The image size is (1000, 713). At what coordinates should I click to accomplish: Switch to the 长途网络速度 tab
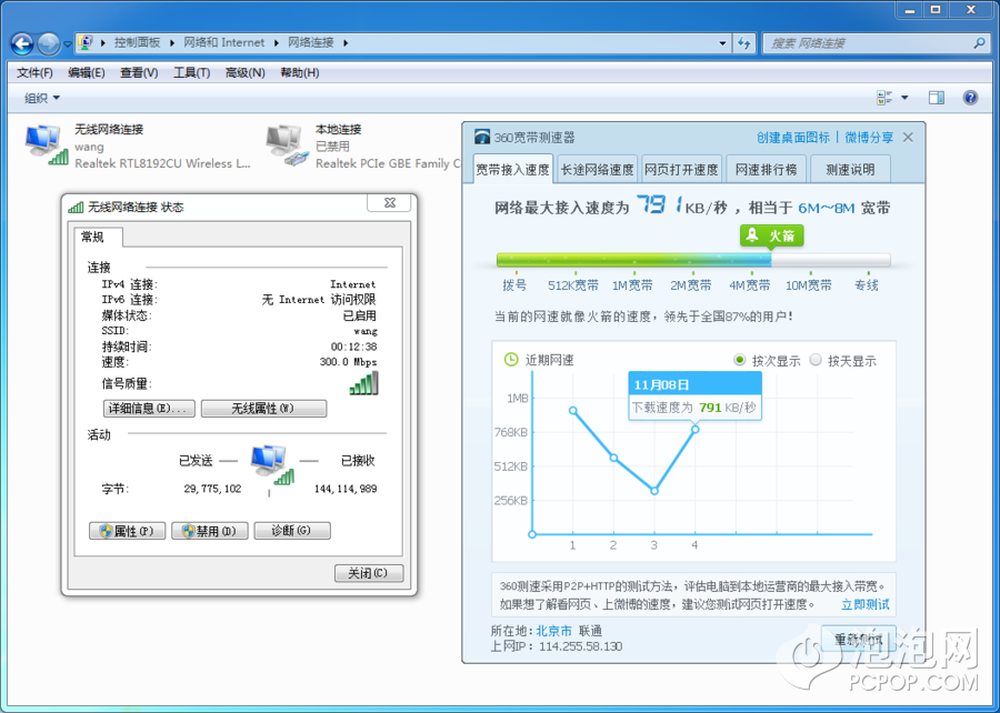coord(597,170)
